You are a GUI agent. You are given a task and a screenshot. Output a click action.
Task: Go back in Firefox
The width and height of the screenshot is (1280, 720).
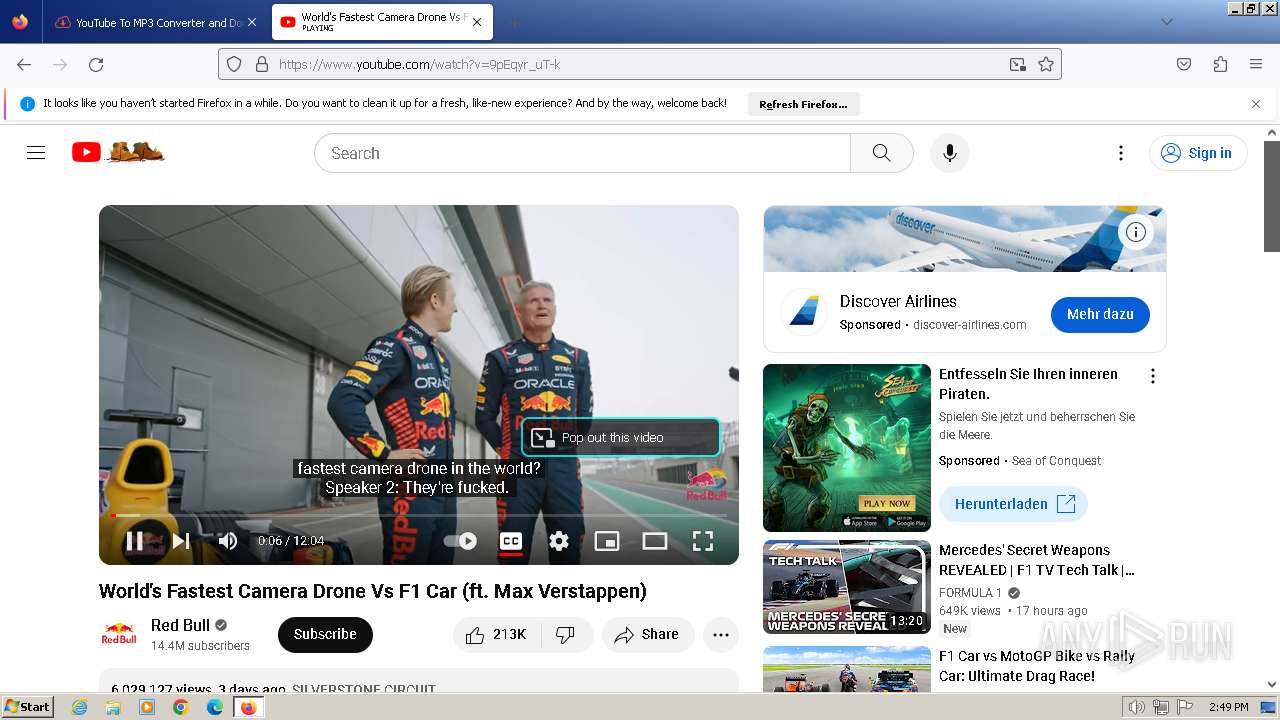tap(24, 64)
